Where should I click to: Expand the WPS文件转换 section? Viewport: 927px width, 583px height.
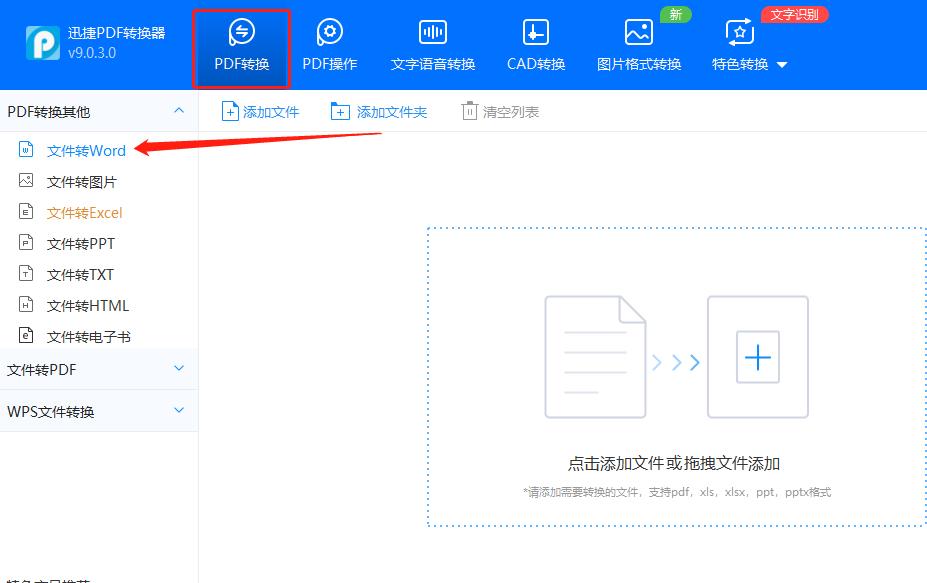(95, 411)
